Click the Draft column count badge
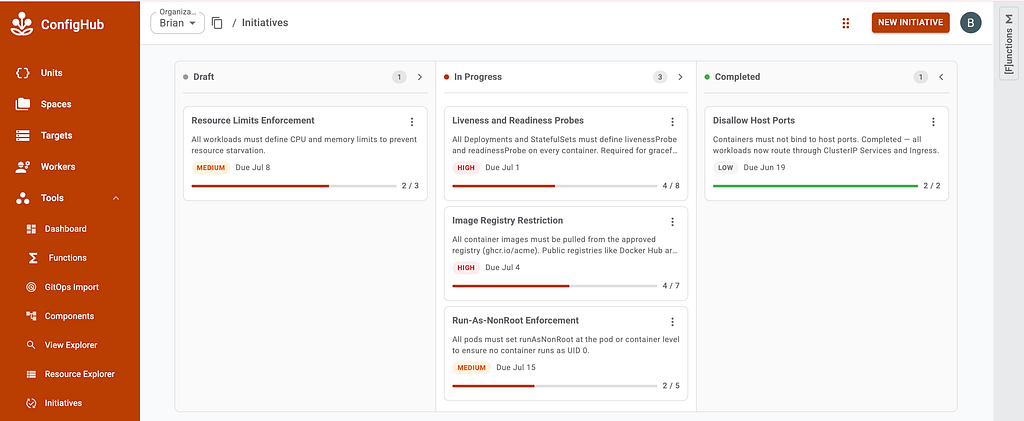 pyautogui.click(x=399, y=77)
